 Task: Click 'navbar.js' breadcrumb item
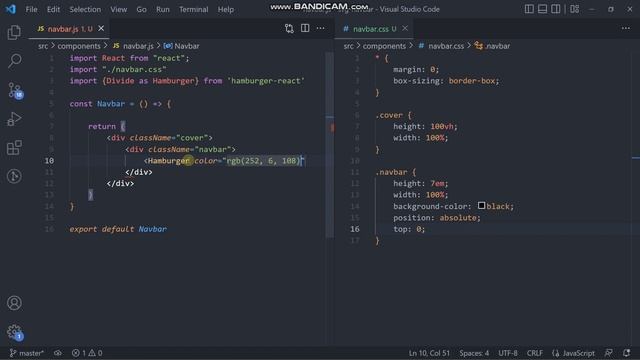point(138,46)
